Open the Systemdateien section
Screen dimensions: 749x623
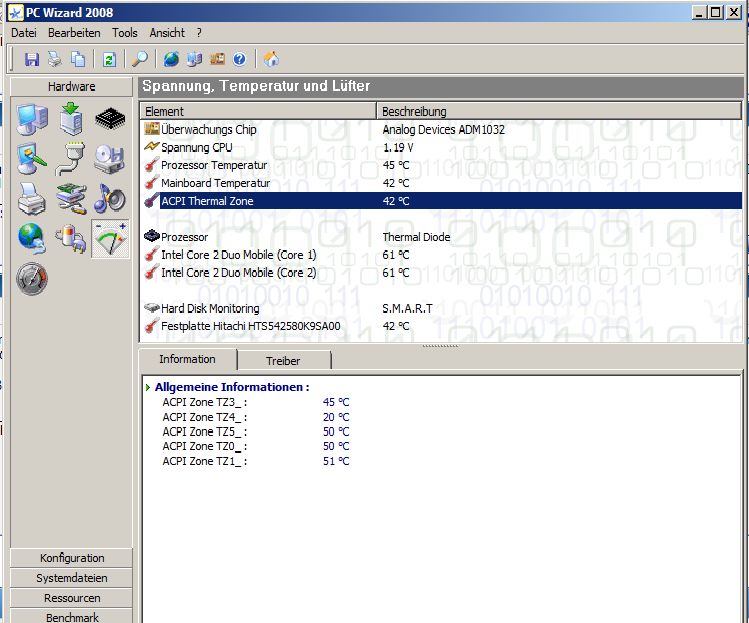(72, 578)
